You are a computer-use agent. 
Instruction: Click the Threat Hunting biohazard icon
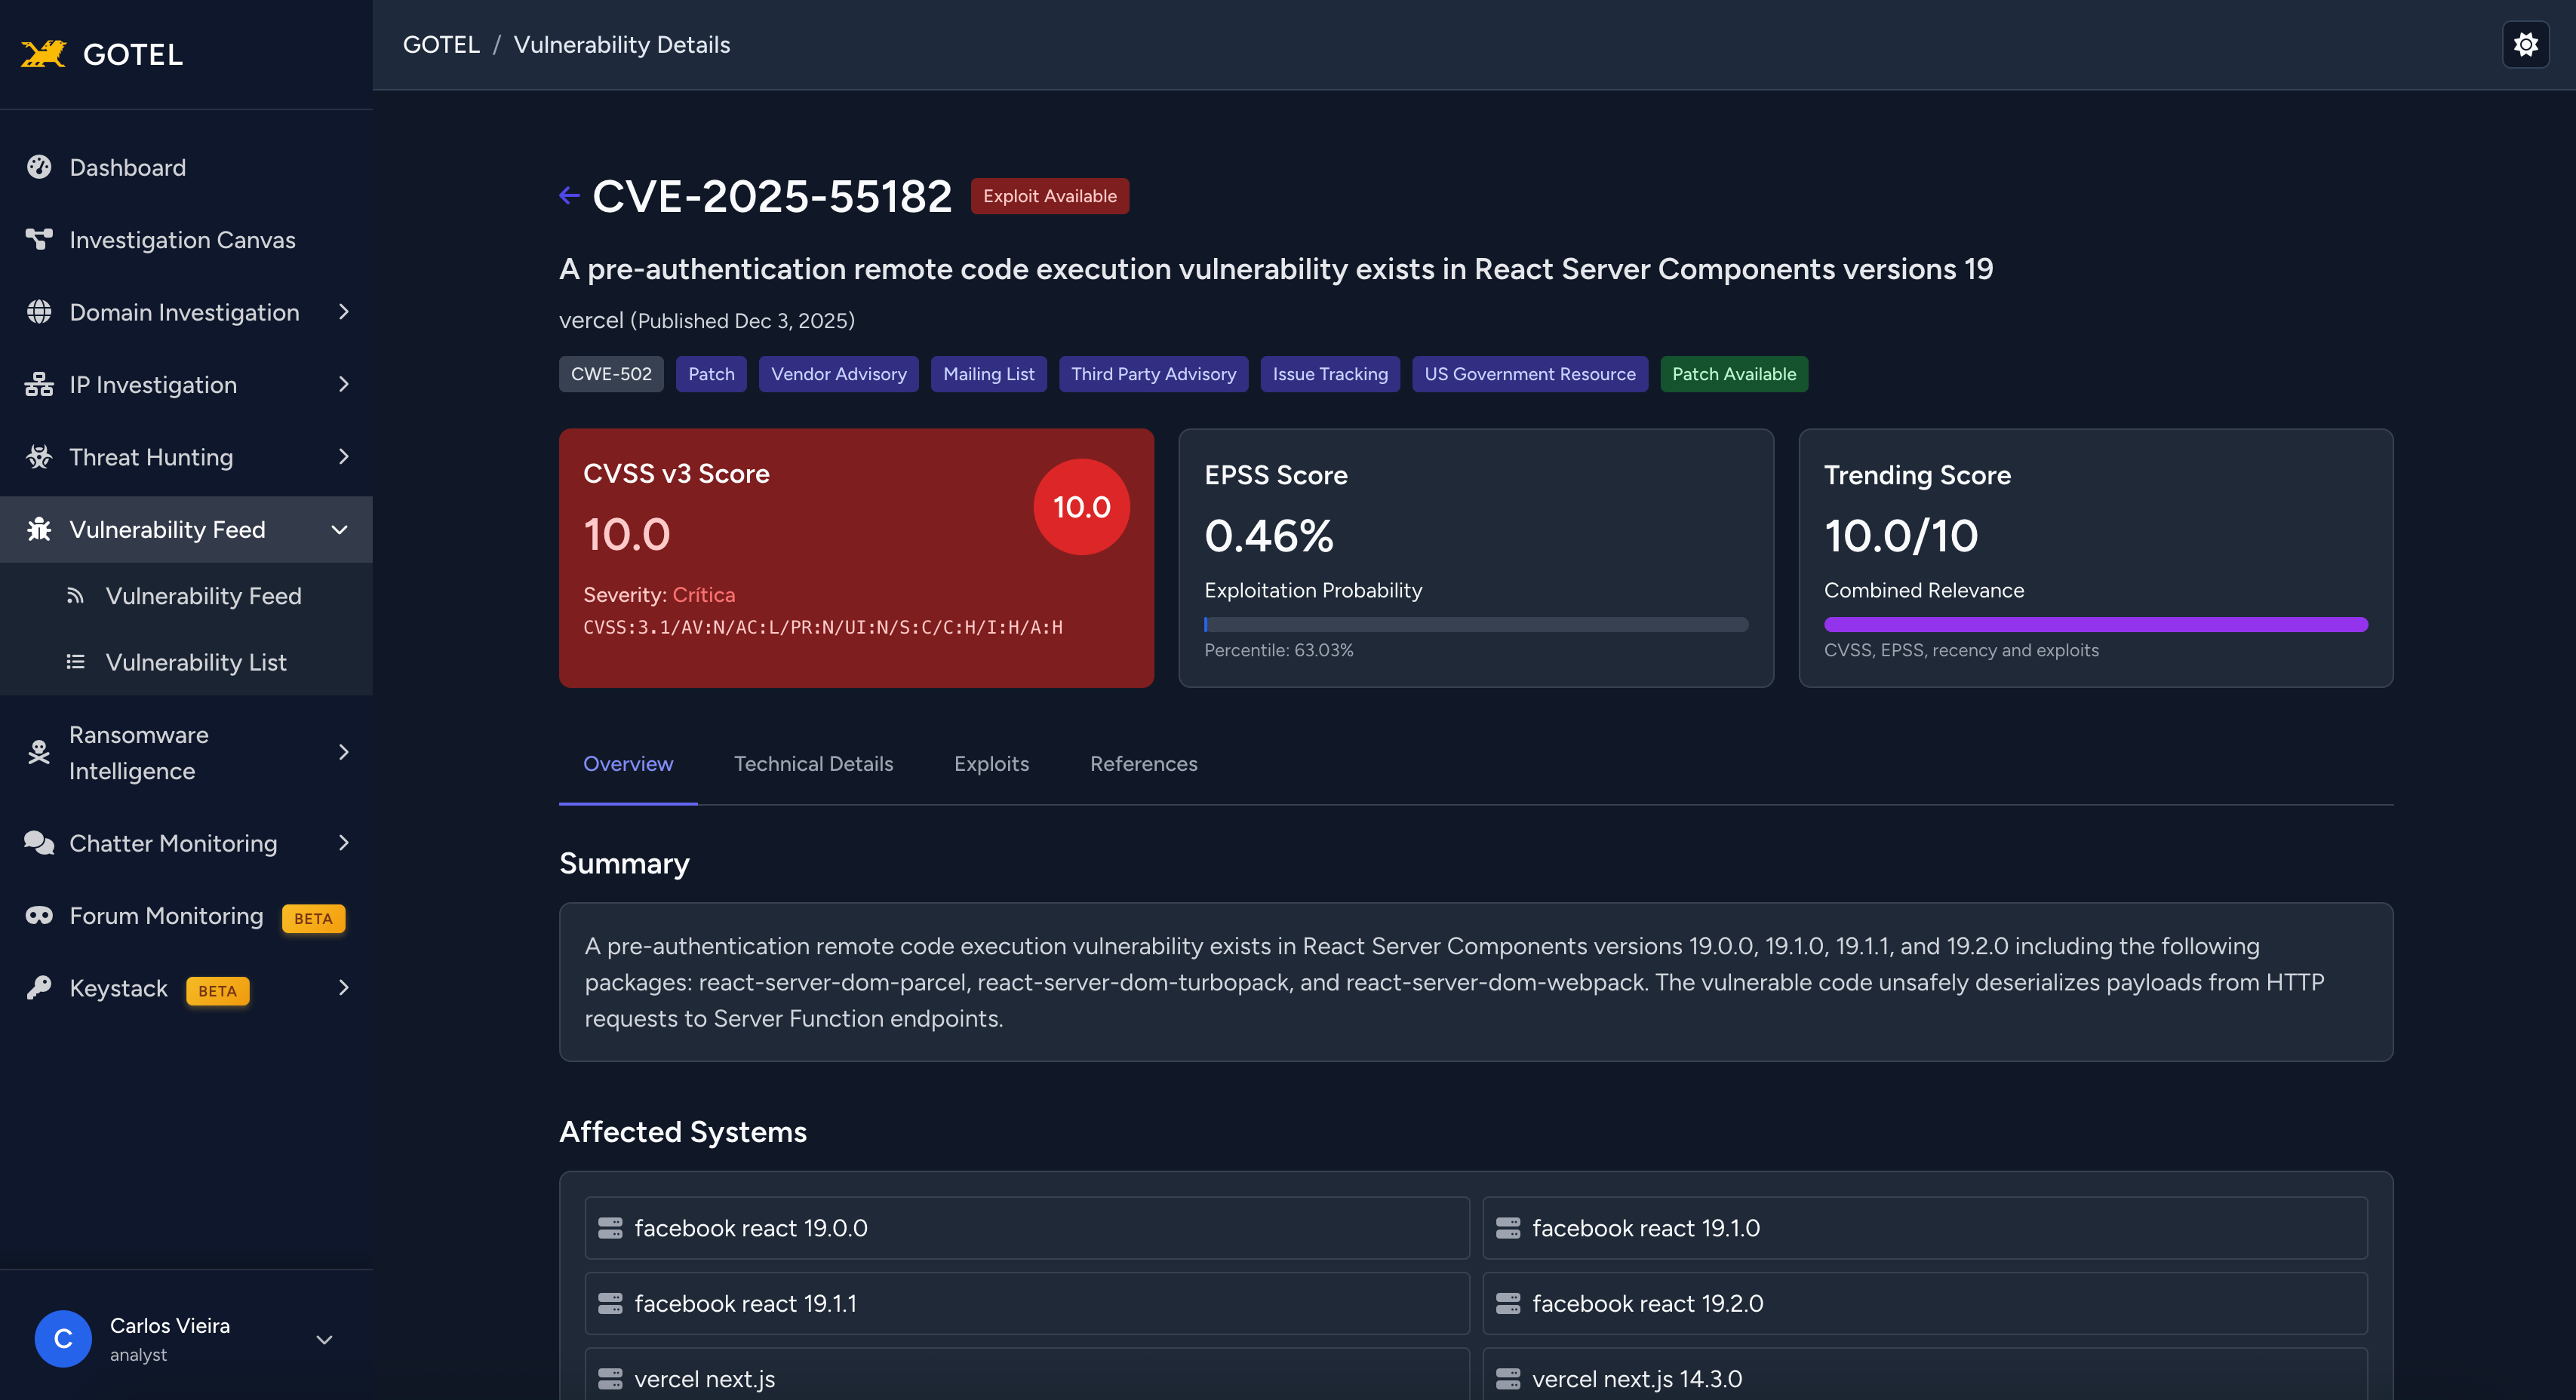(39, 457)
